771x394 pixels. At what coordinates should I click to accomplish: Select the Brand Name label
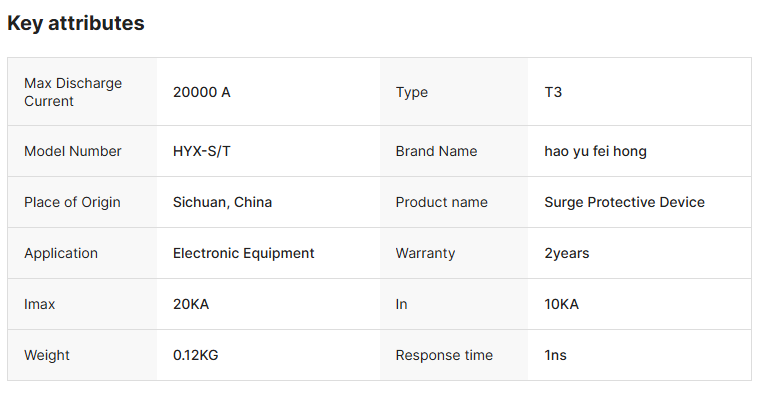pyautogui.click(x=436, y=151)
